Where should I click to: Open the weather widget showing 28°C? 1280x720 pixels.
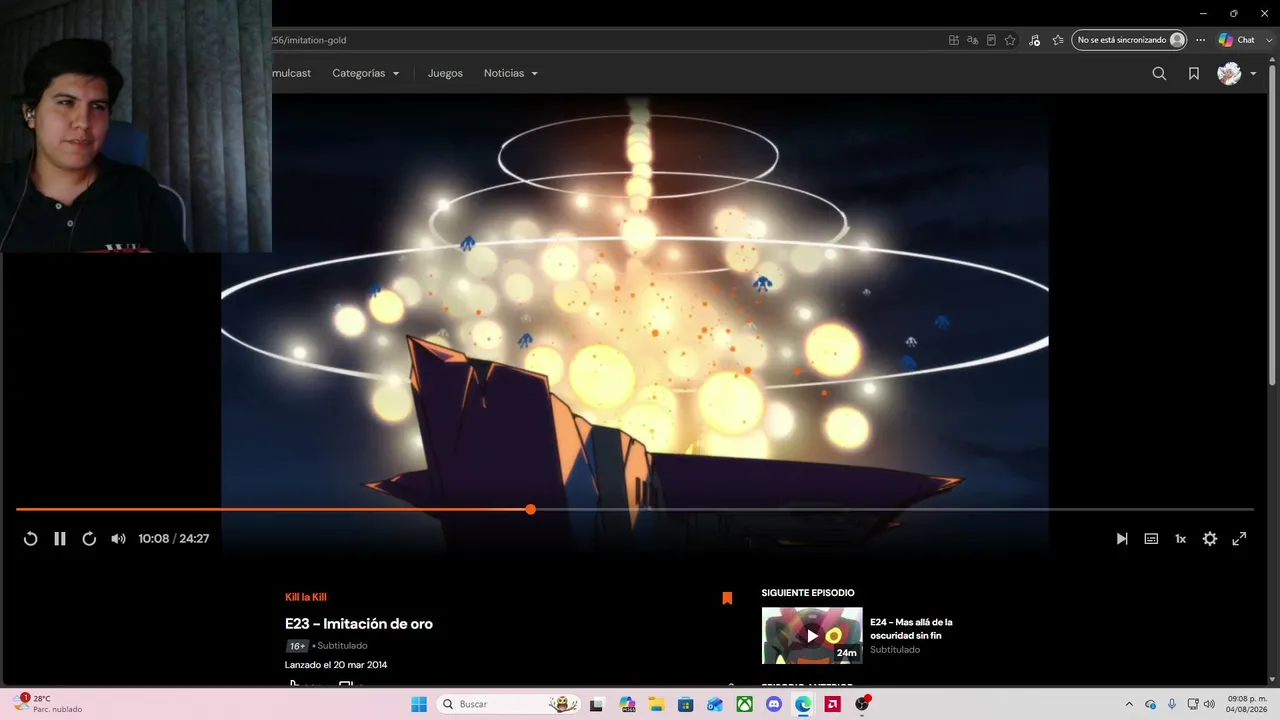coord(48,704)
